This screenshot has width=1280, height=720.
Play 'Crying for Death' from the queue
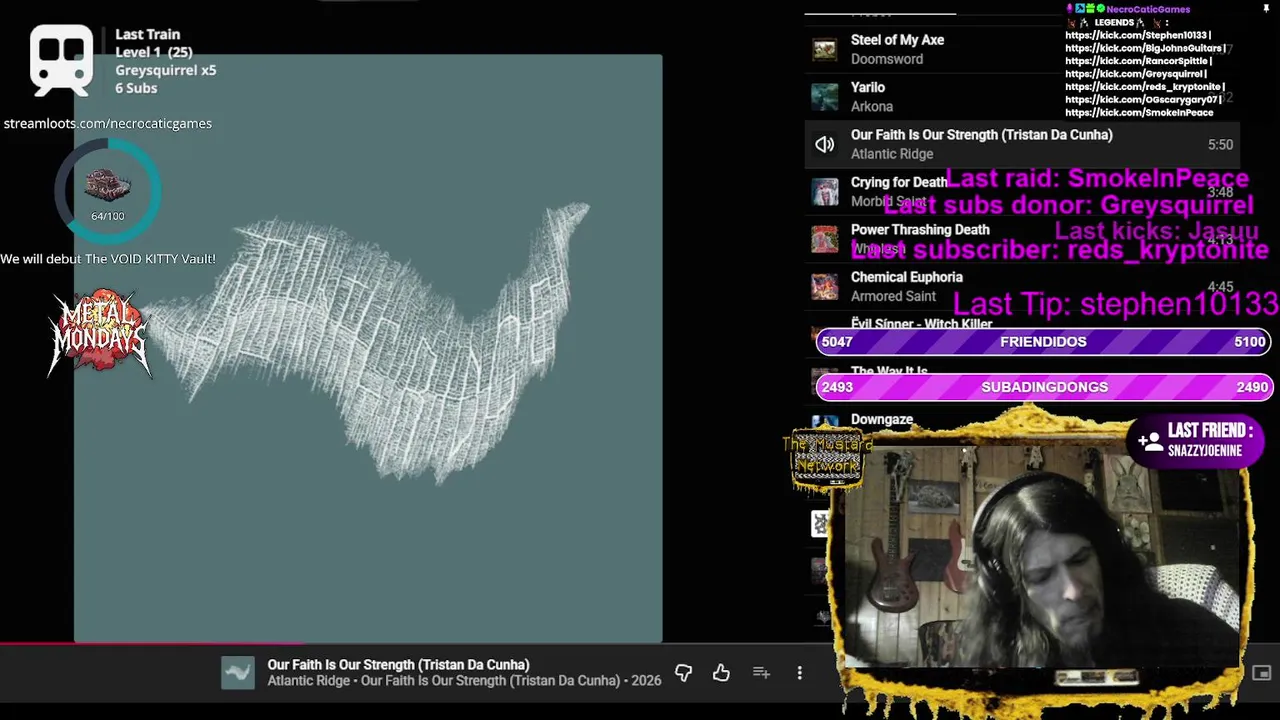pos(898,182)
